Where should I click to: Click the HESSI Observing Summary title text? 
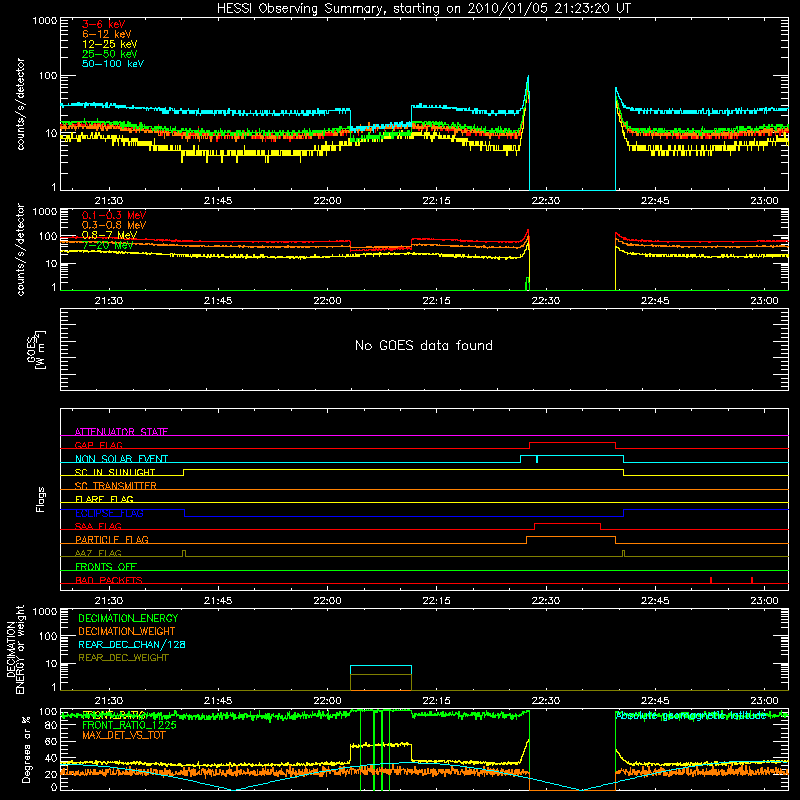423,9
